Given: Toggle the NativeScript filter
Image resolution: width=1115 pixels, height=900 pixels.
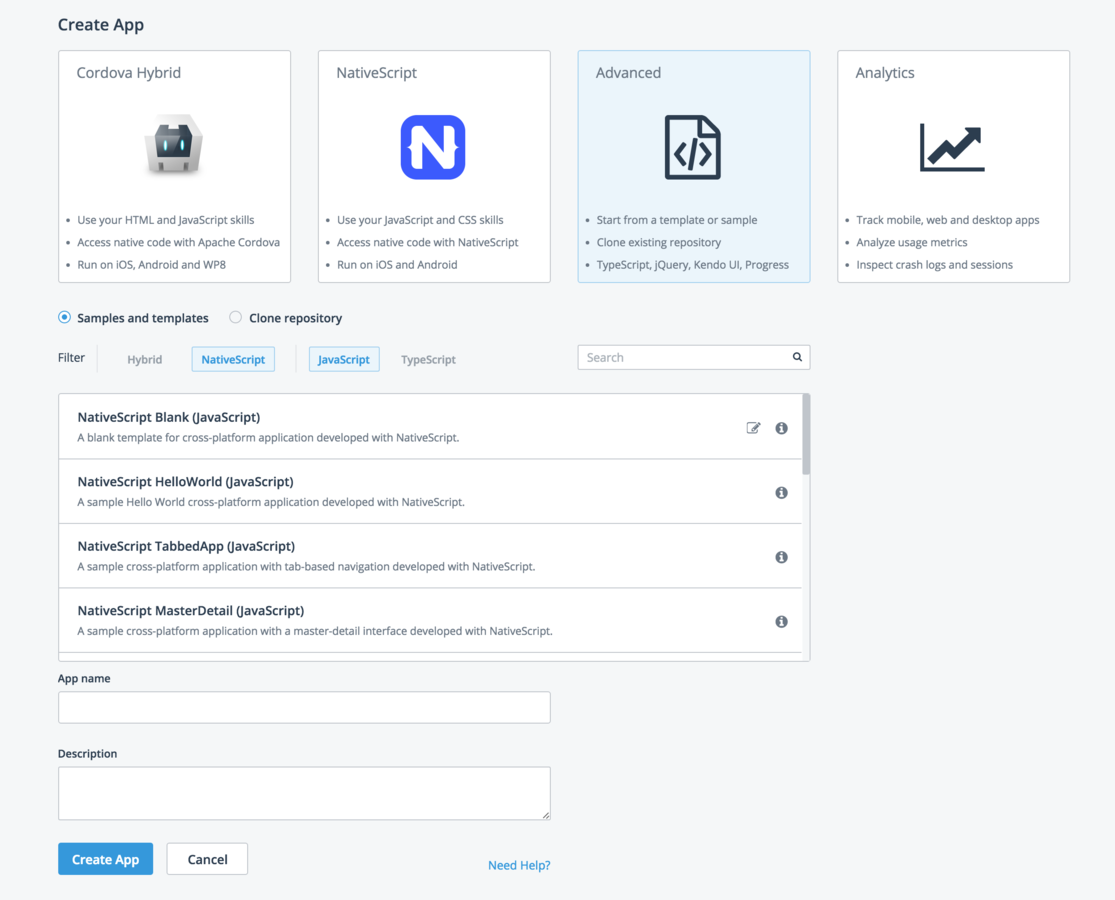Looking at the screenshot, I should pyautogui.click(x=233, y=359).
